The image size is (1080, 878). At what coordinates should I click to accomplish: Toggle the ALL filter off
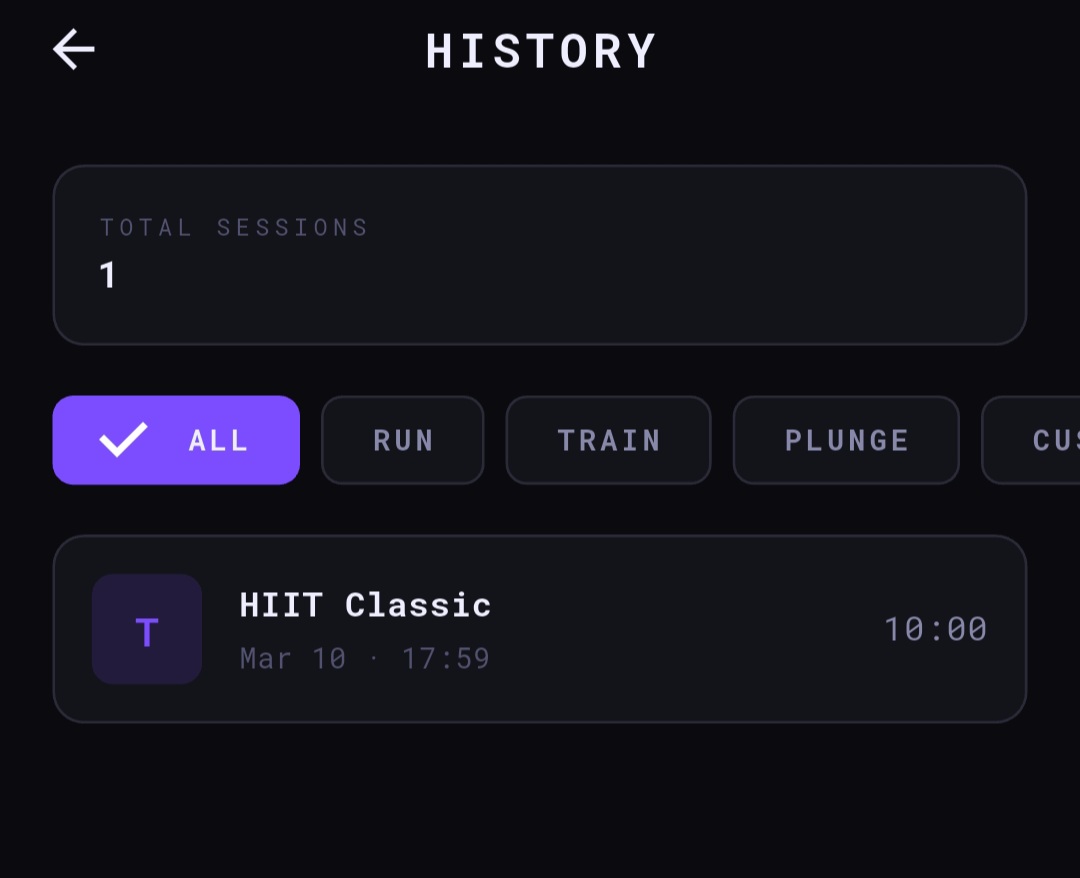[x=175, y=440]
